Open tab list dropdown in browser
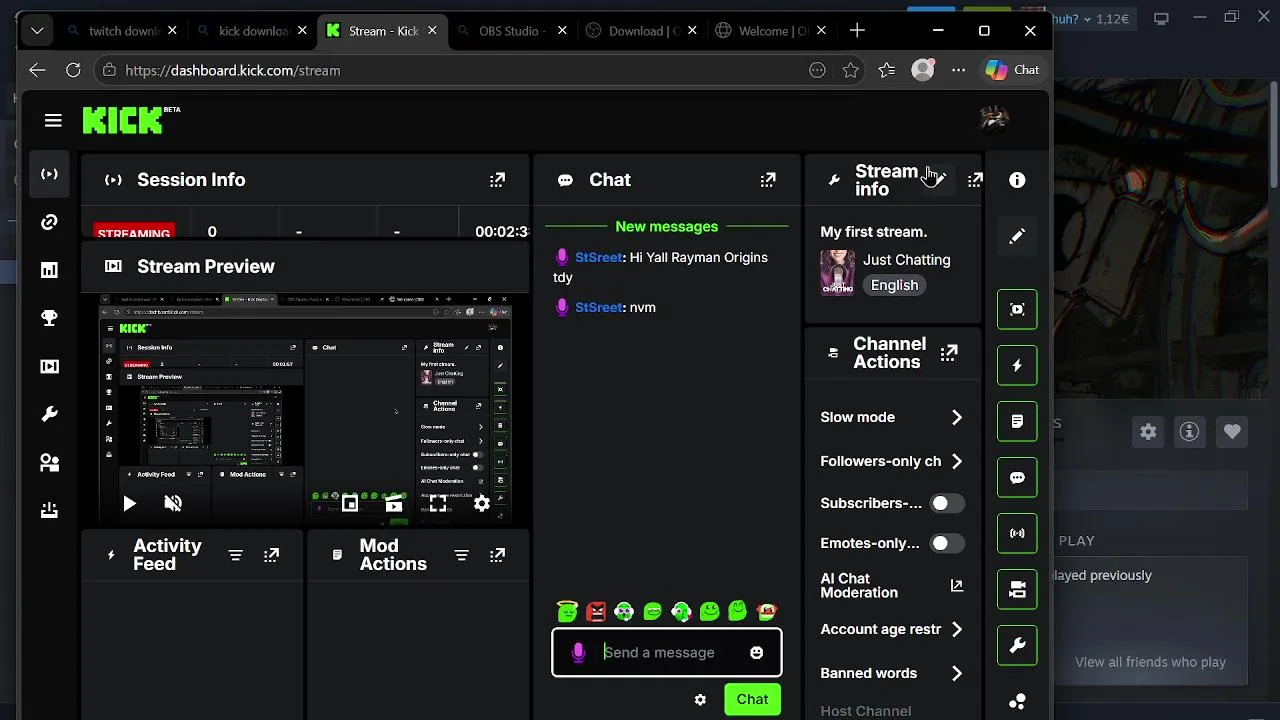The width and height of the screenshot is (1280, 720). tap(37, 31)
